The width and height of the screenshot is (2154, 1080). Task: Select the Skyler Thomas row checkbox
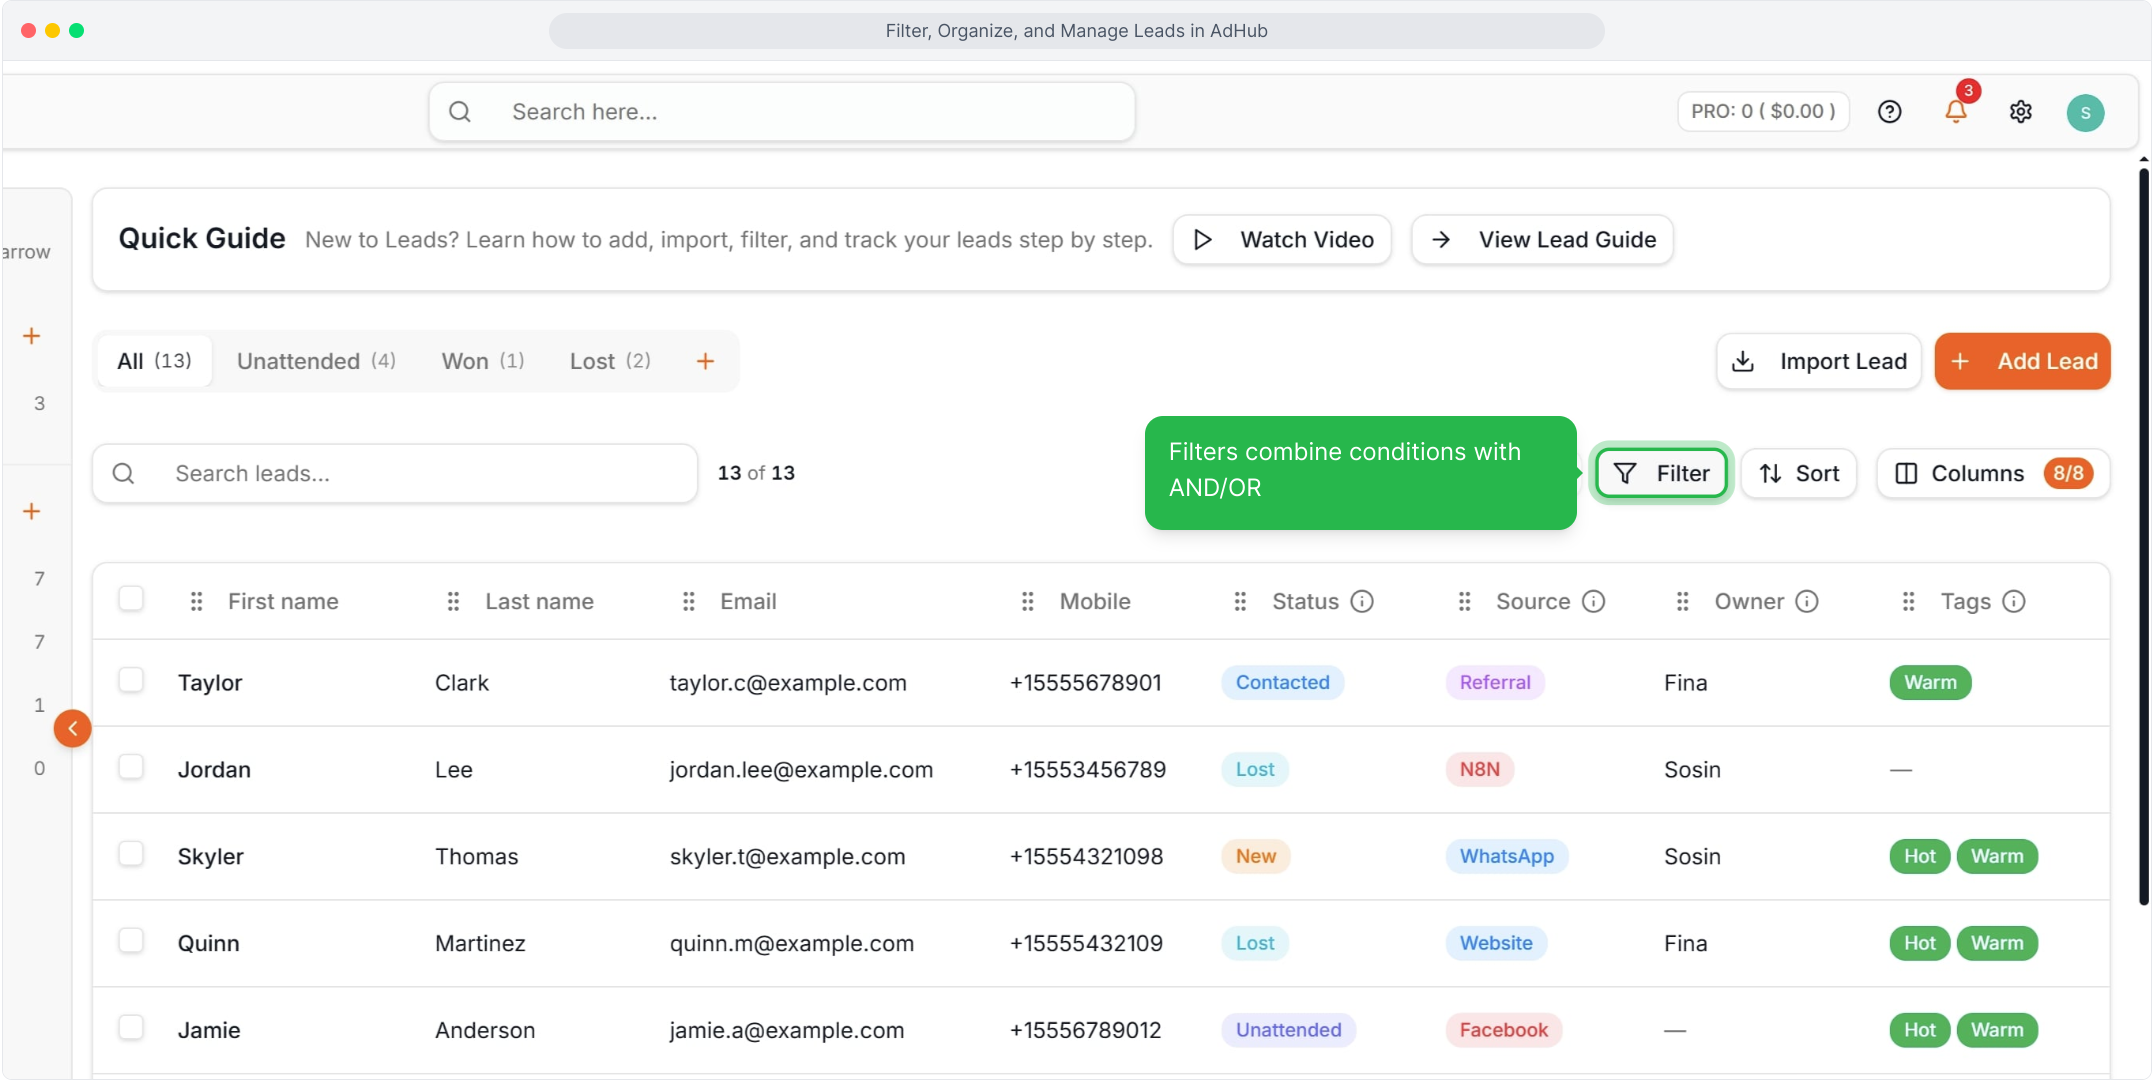click(x=131, y=854)
